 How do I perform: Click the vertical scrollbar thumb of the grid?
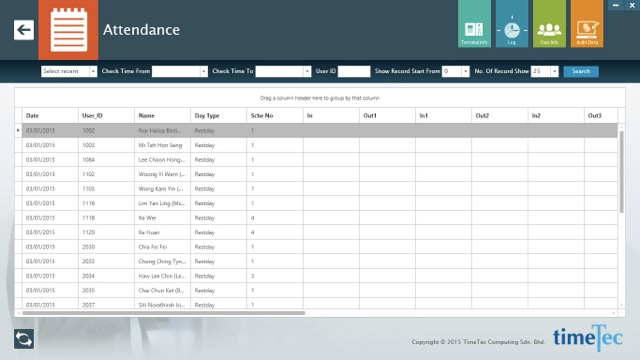point(622,171)
